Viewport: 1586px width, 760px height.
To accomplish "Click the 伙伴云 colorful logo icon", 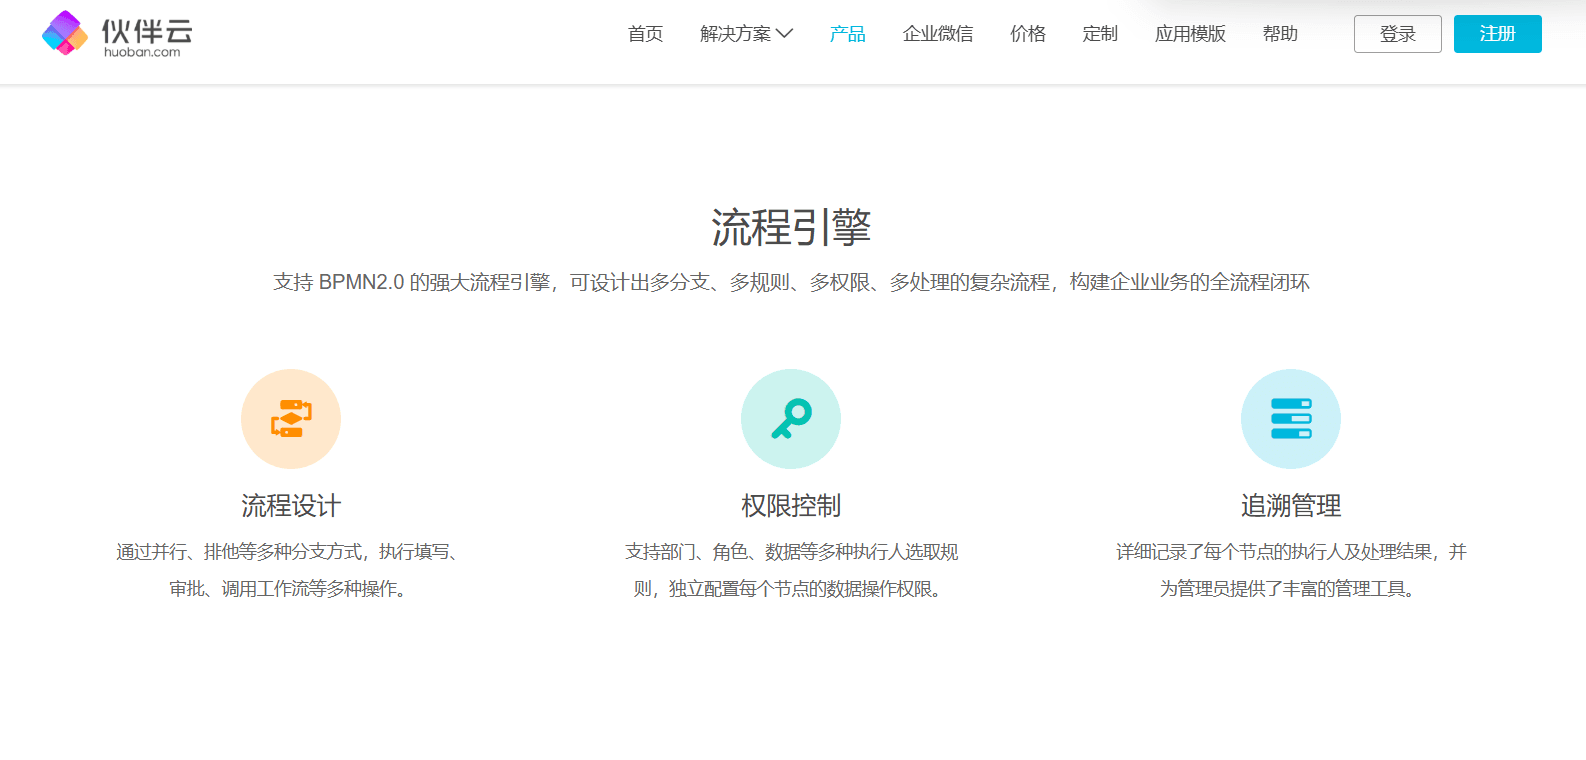I will coord(65,33).
